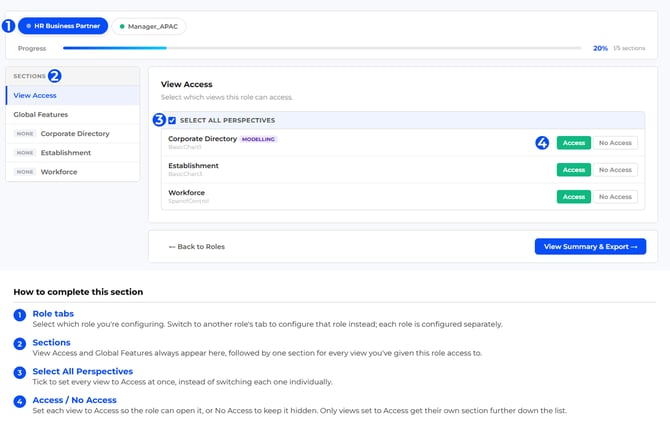Set Corporate Directory to Access
The image size is (670, 421).
[x=573, y=143]
